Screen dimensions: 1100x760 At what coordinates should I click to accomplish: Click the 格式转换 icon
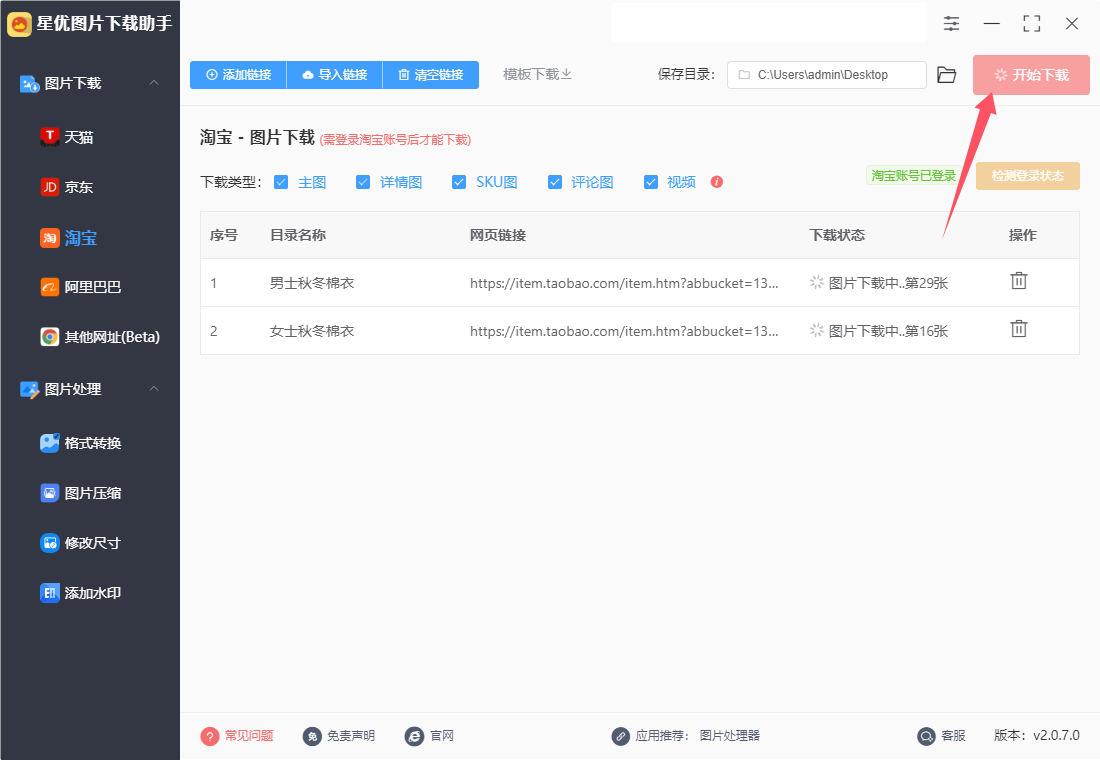click(x=50, y=443)
